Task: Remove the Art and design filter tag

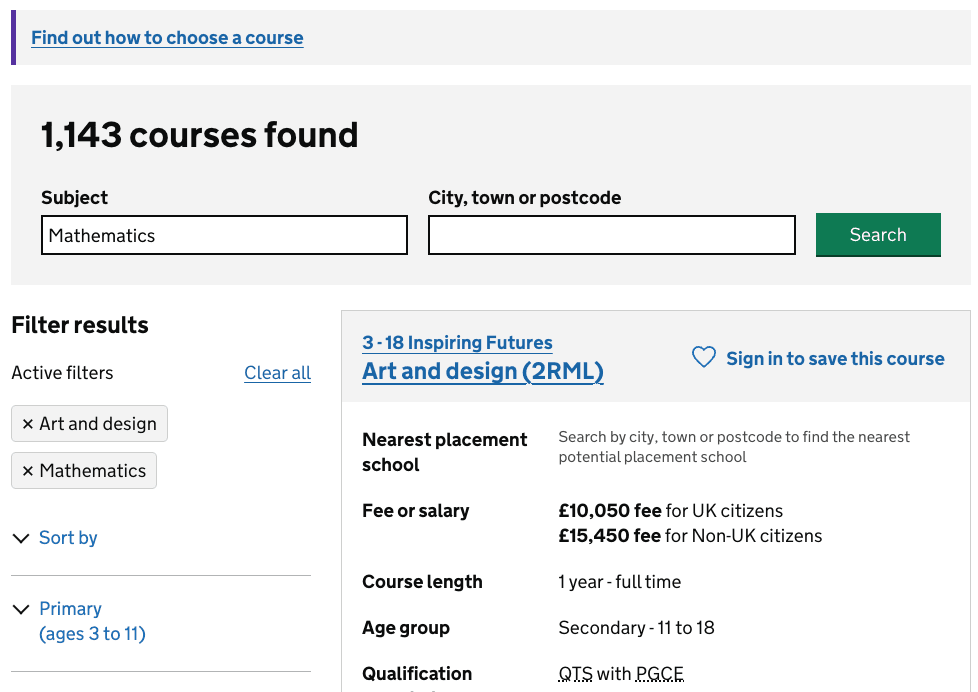Action: [89, 424]
